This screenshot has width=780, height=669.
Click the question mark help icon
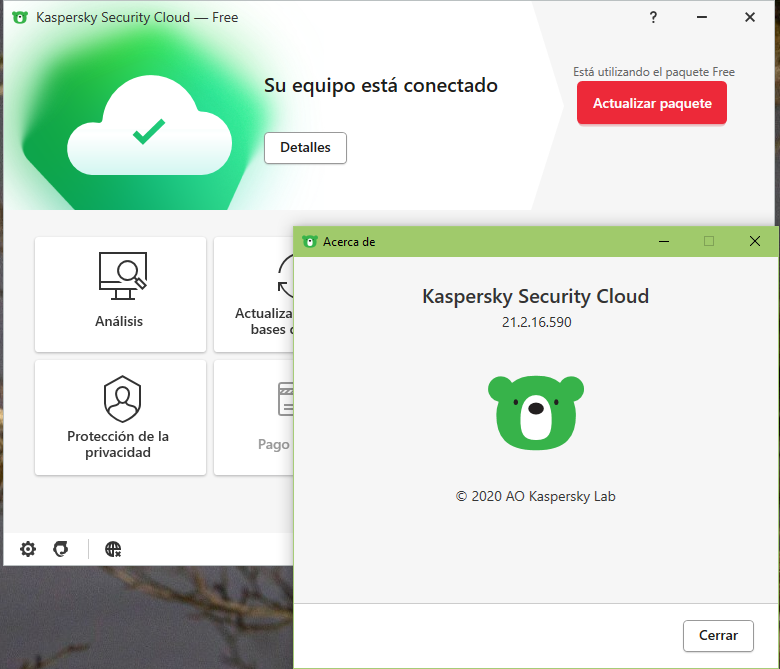pyautogui.click(x=653, y=17)
